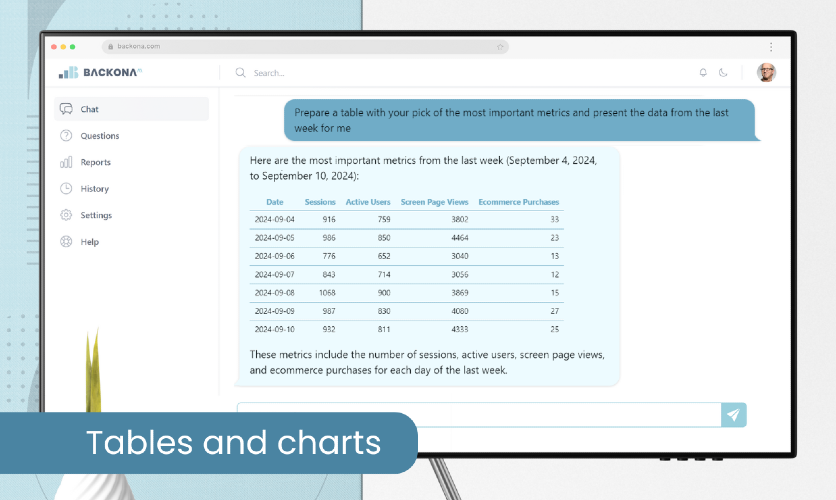Open the user profile avatar
The height and width of the screenshot is (500, 836).
pyautogui.click(x=766, y=72)
